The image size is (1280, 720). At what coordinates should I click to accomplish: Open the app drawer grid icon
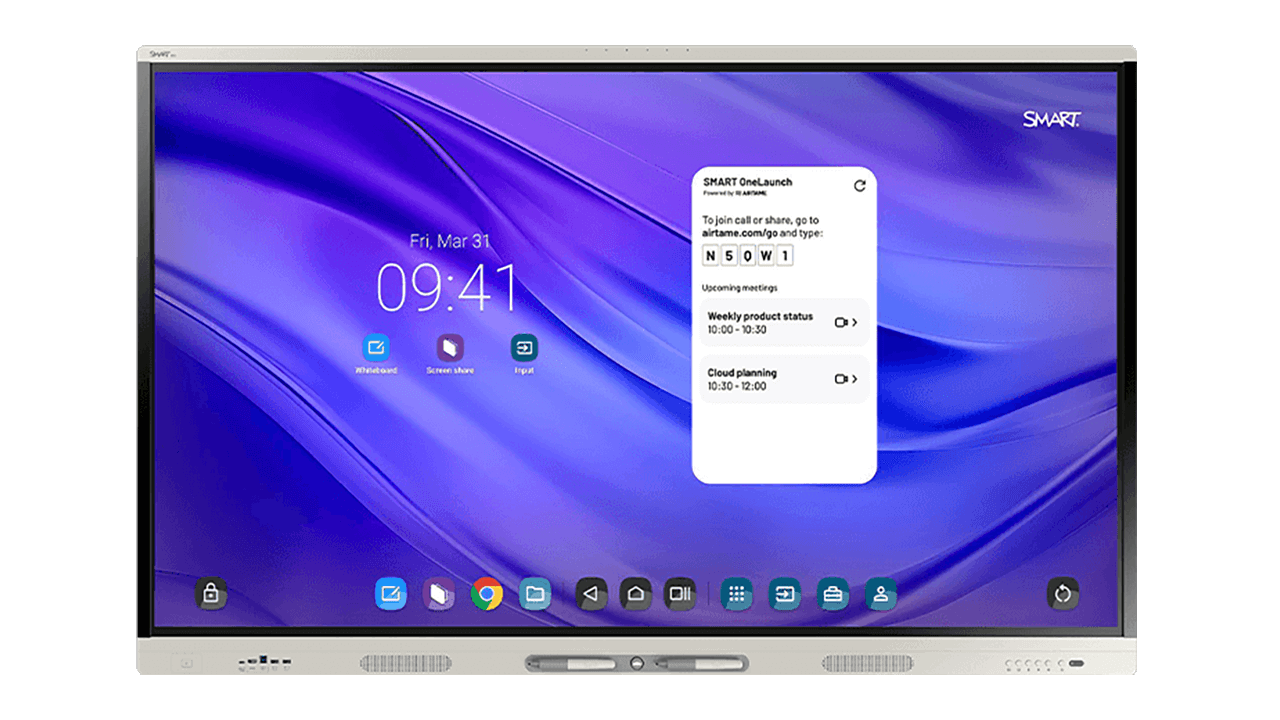[737, 593]
